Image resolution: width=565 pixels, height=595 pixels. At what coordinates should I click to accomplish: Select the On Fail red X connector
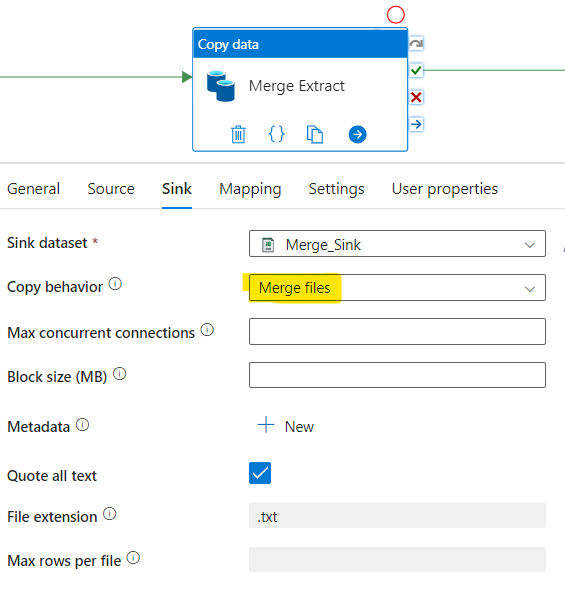click(x=416, y=98)
